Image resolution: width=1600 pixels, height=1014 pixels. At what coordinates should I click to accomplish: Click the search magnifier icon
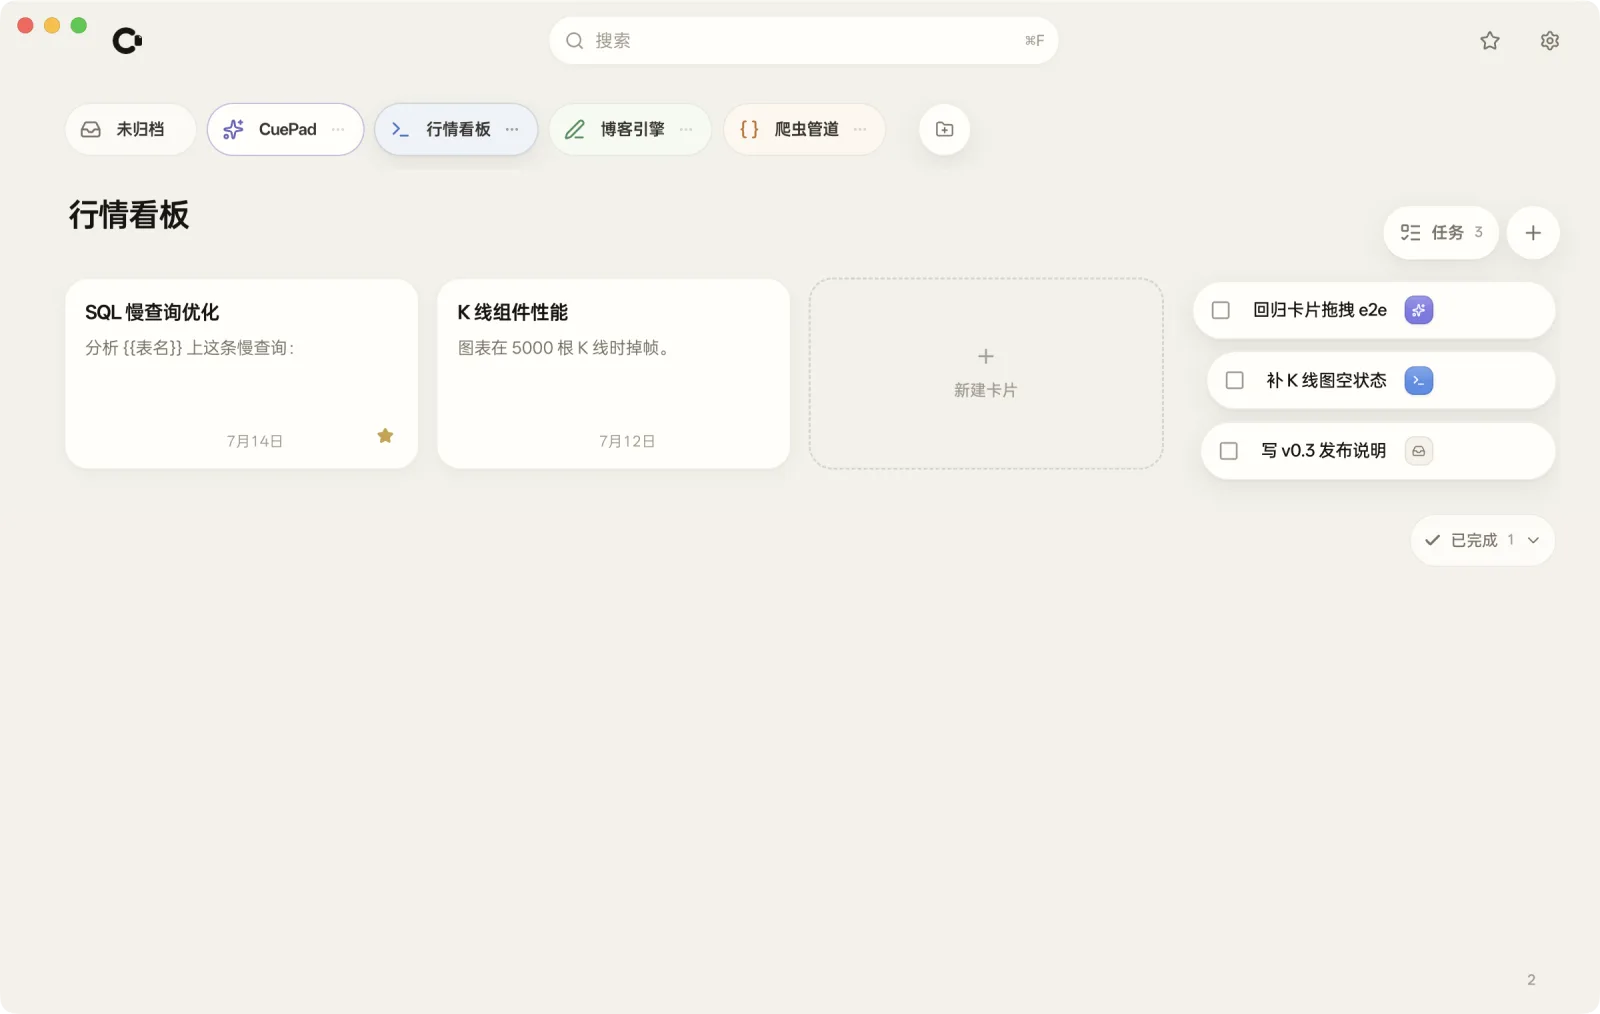click(575, 41)
